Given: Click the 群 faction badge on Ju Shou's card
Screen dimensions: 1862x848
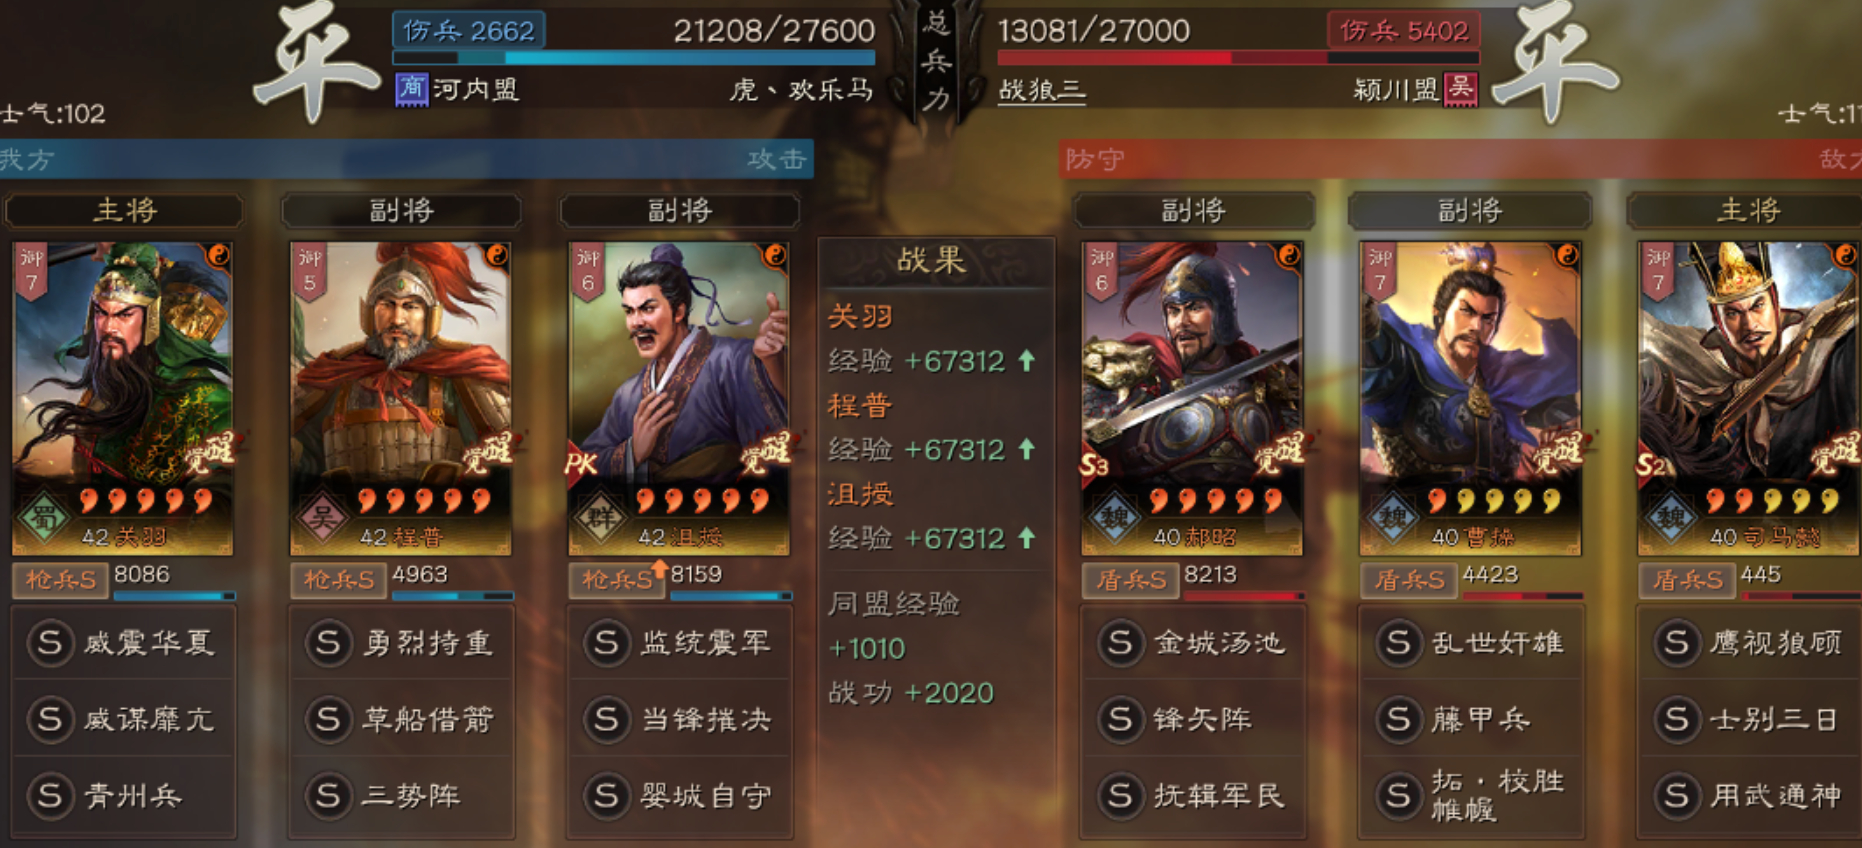Looking at the screenshot, I should pyautogui.click(x=601, y=518).
